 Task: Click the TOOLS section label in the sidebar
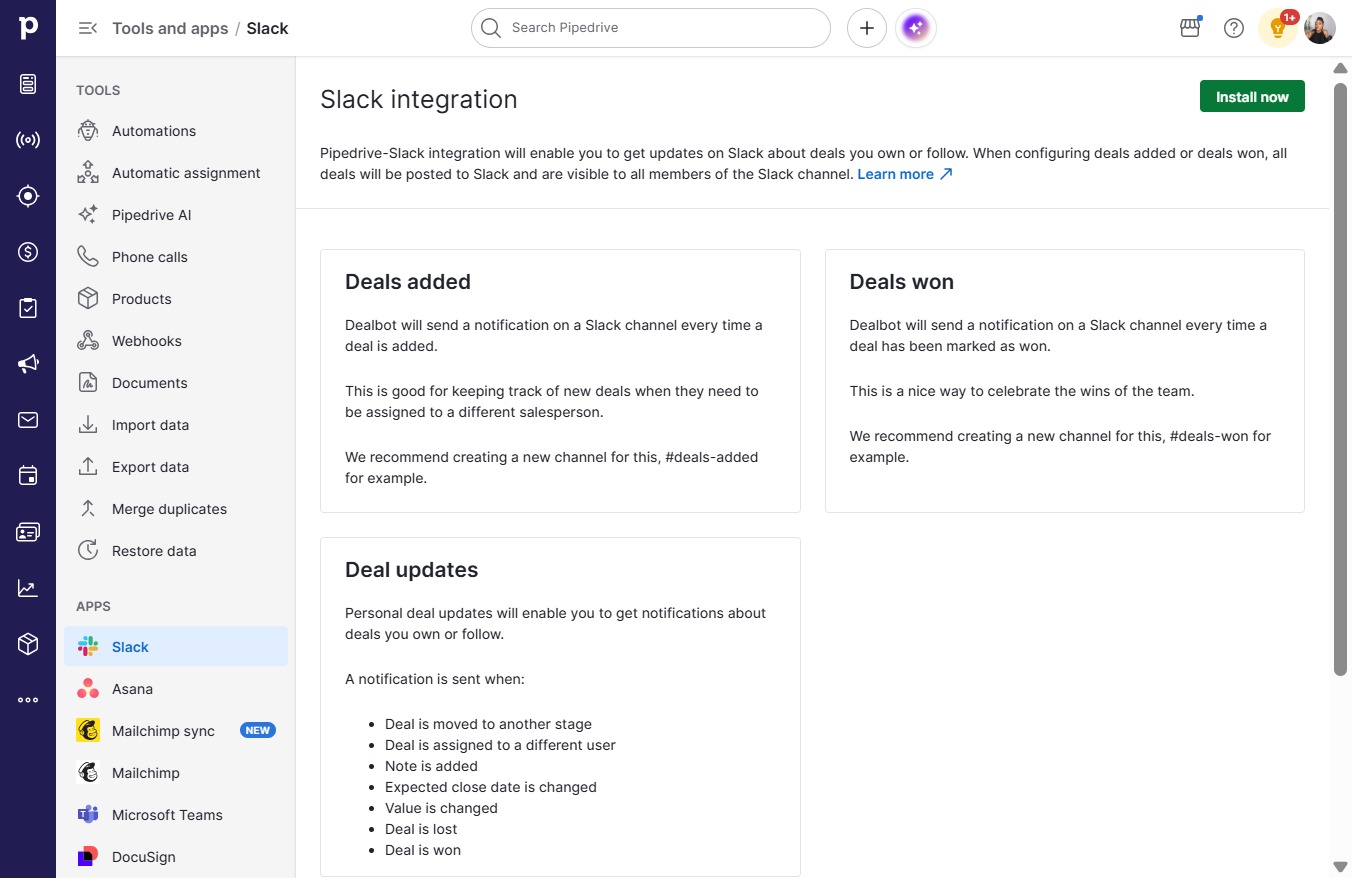98,90
